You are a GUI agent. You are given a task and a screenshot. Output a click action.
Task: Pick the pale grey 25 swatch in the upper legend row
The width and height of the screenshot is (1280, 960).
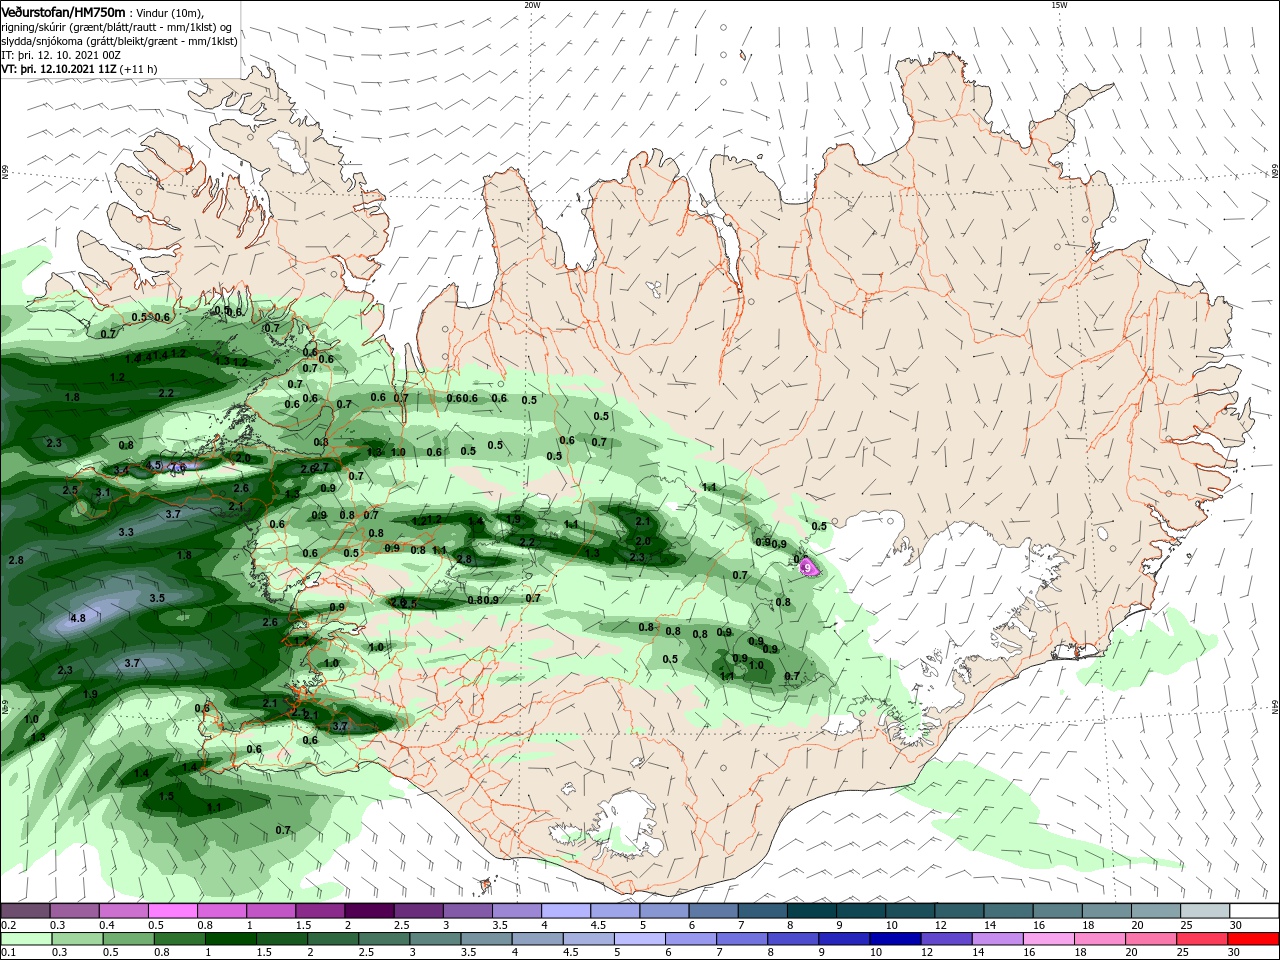point(1205,911)
